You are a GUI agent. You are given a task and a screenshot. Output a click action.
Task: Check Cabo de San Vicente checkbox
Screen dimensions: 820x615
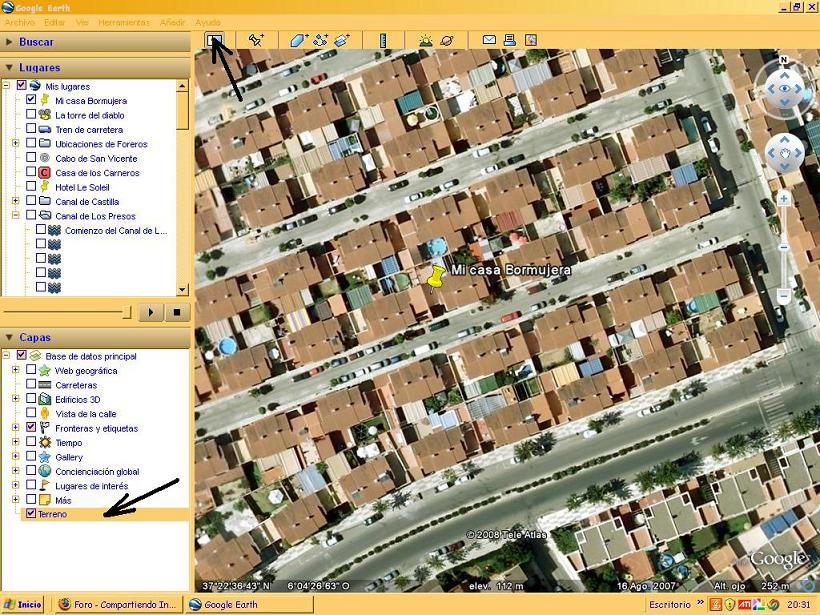click(31, 157)
